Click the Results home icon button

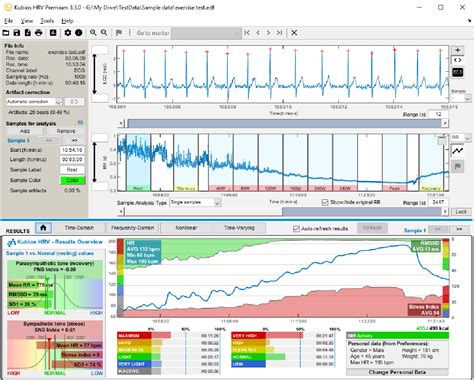click(43, 228)
